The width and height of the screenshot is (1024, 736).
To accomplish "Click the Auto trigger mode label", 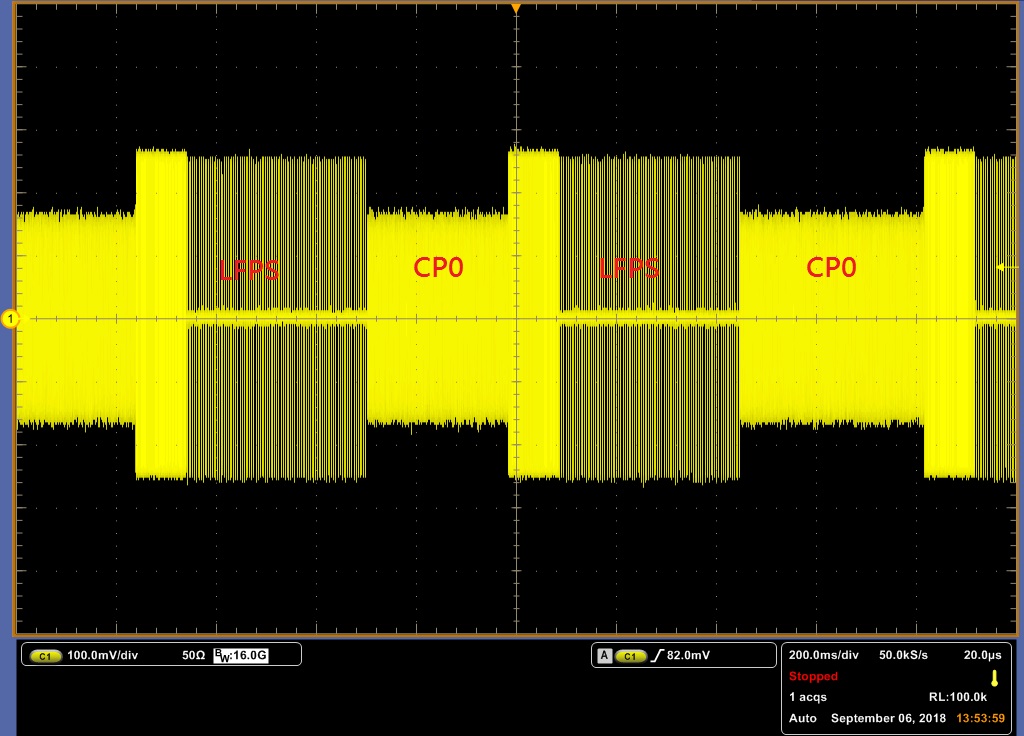I will 803,718.
